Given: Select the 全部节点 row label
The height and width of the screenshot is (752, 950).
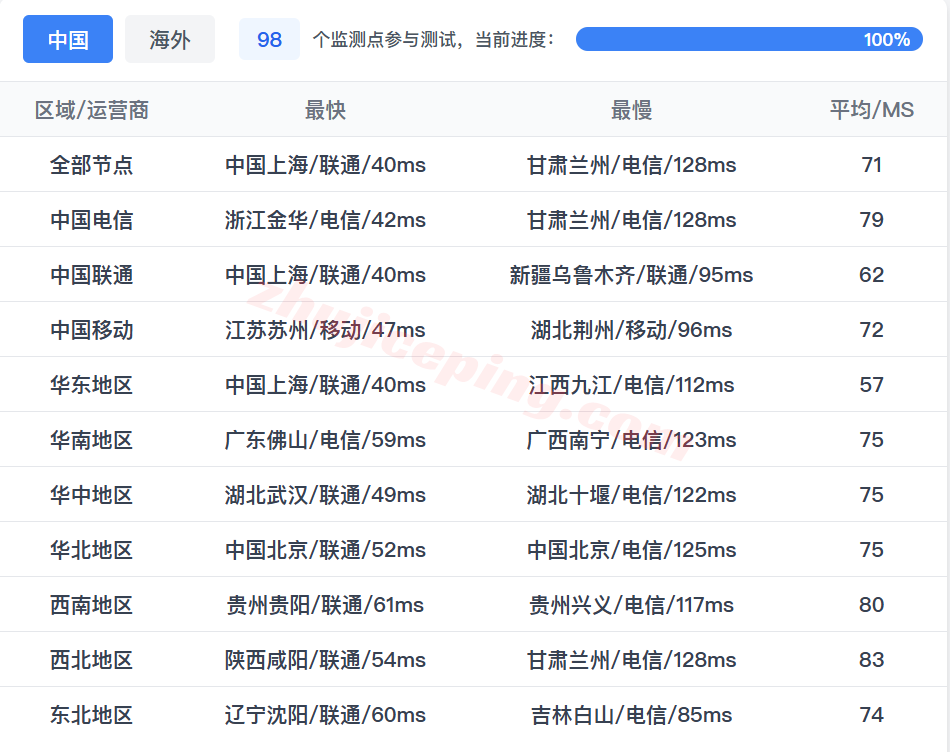Looking at the screenshot, I should (x=91, y=165).
